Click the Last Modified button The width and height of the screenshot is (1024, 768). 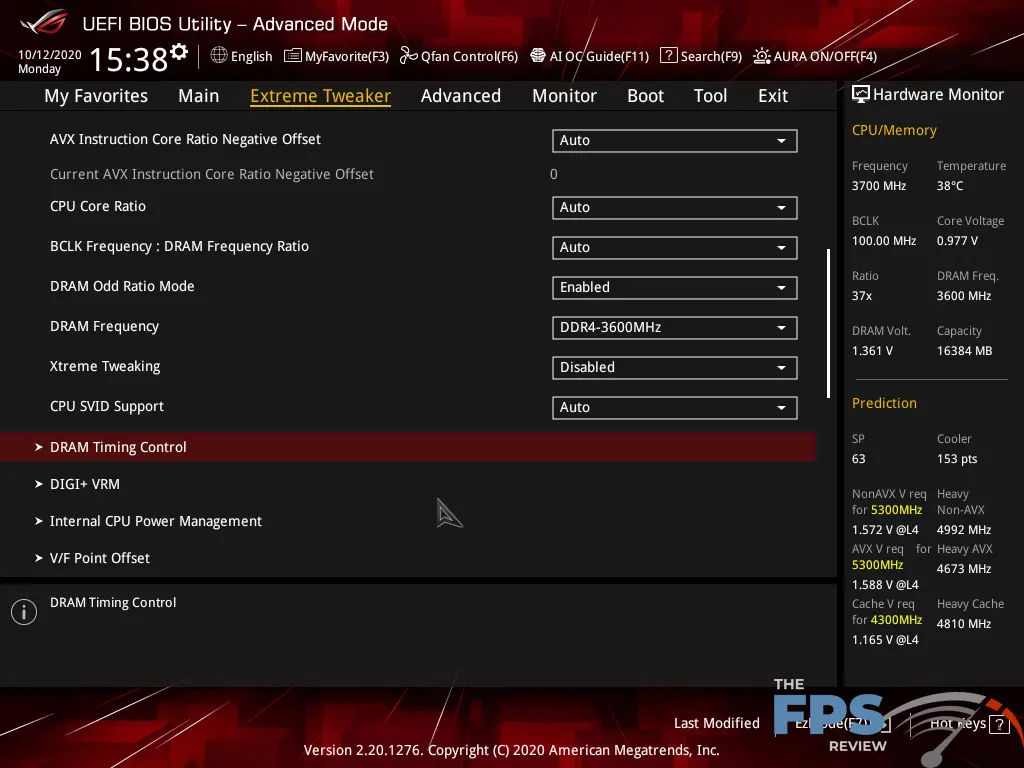(716, 723)
